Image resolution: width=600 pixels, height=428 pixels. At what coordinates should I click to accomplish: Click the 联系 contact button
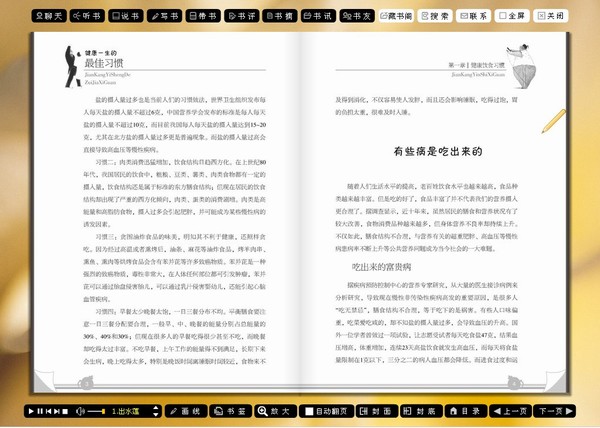point(474,16)
